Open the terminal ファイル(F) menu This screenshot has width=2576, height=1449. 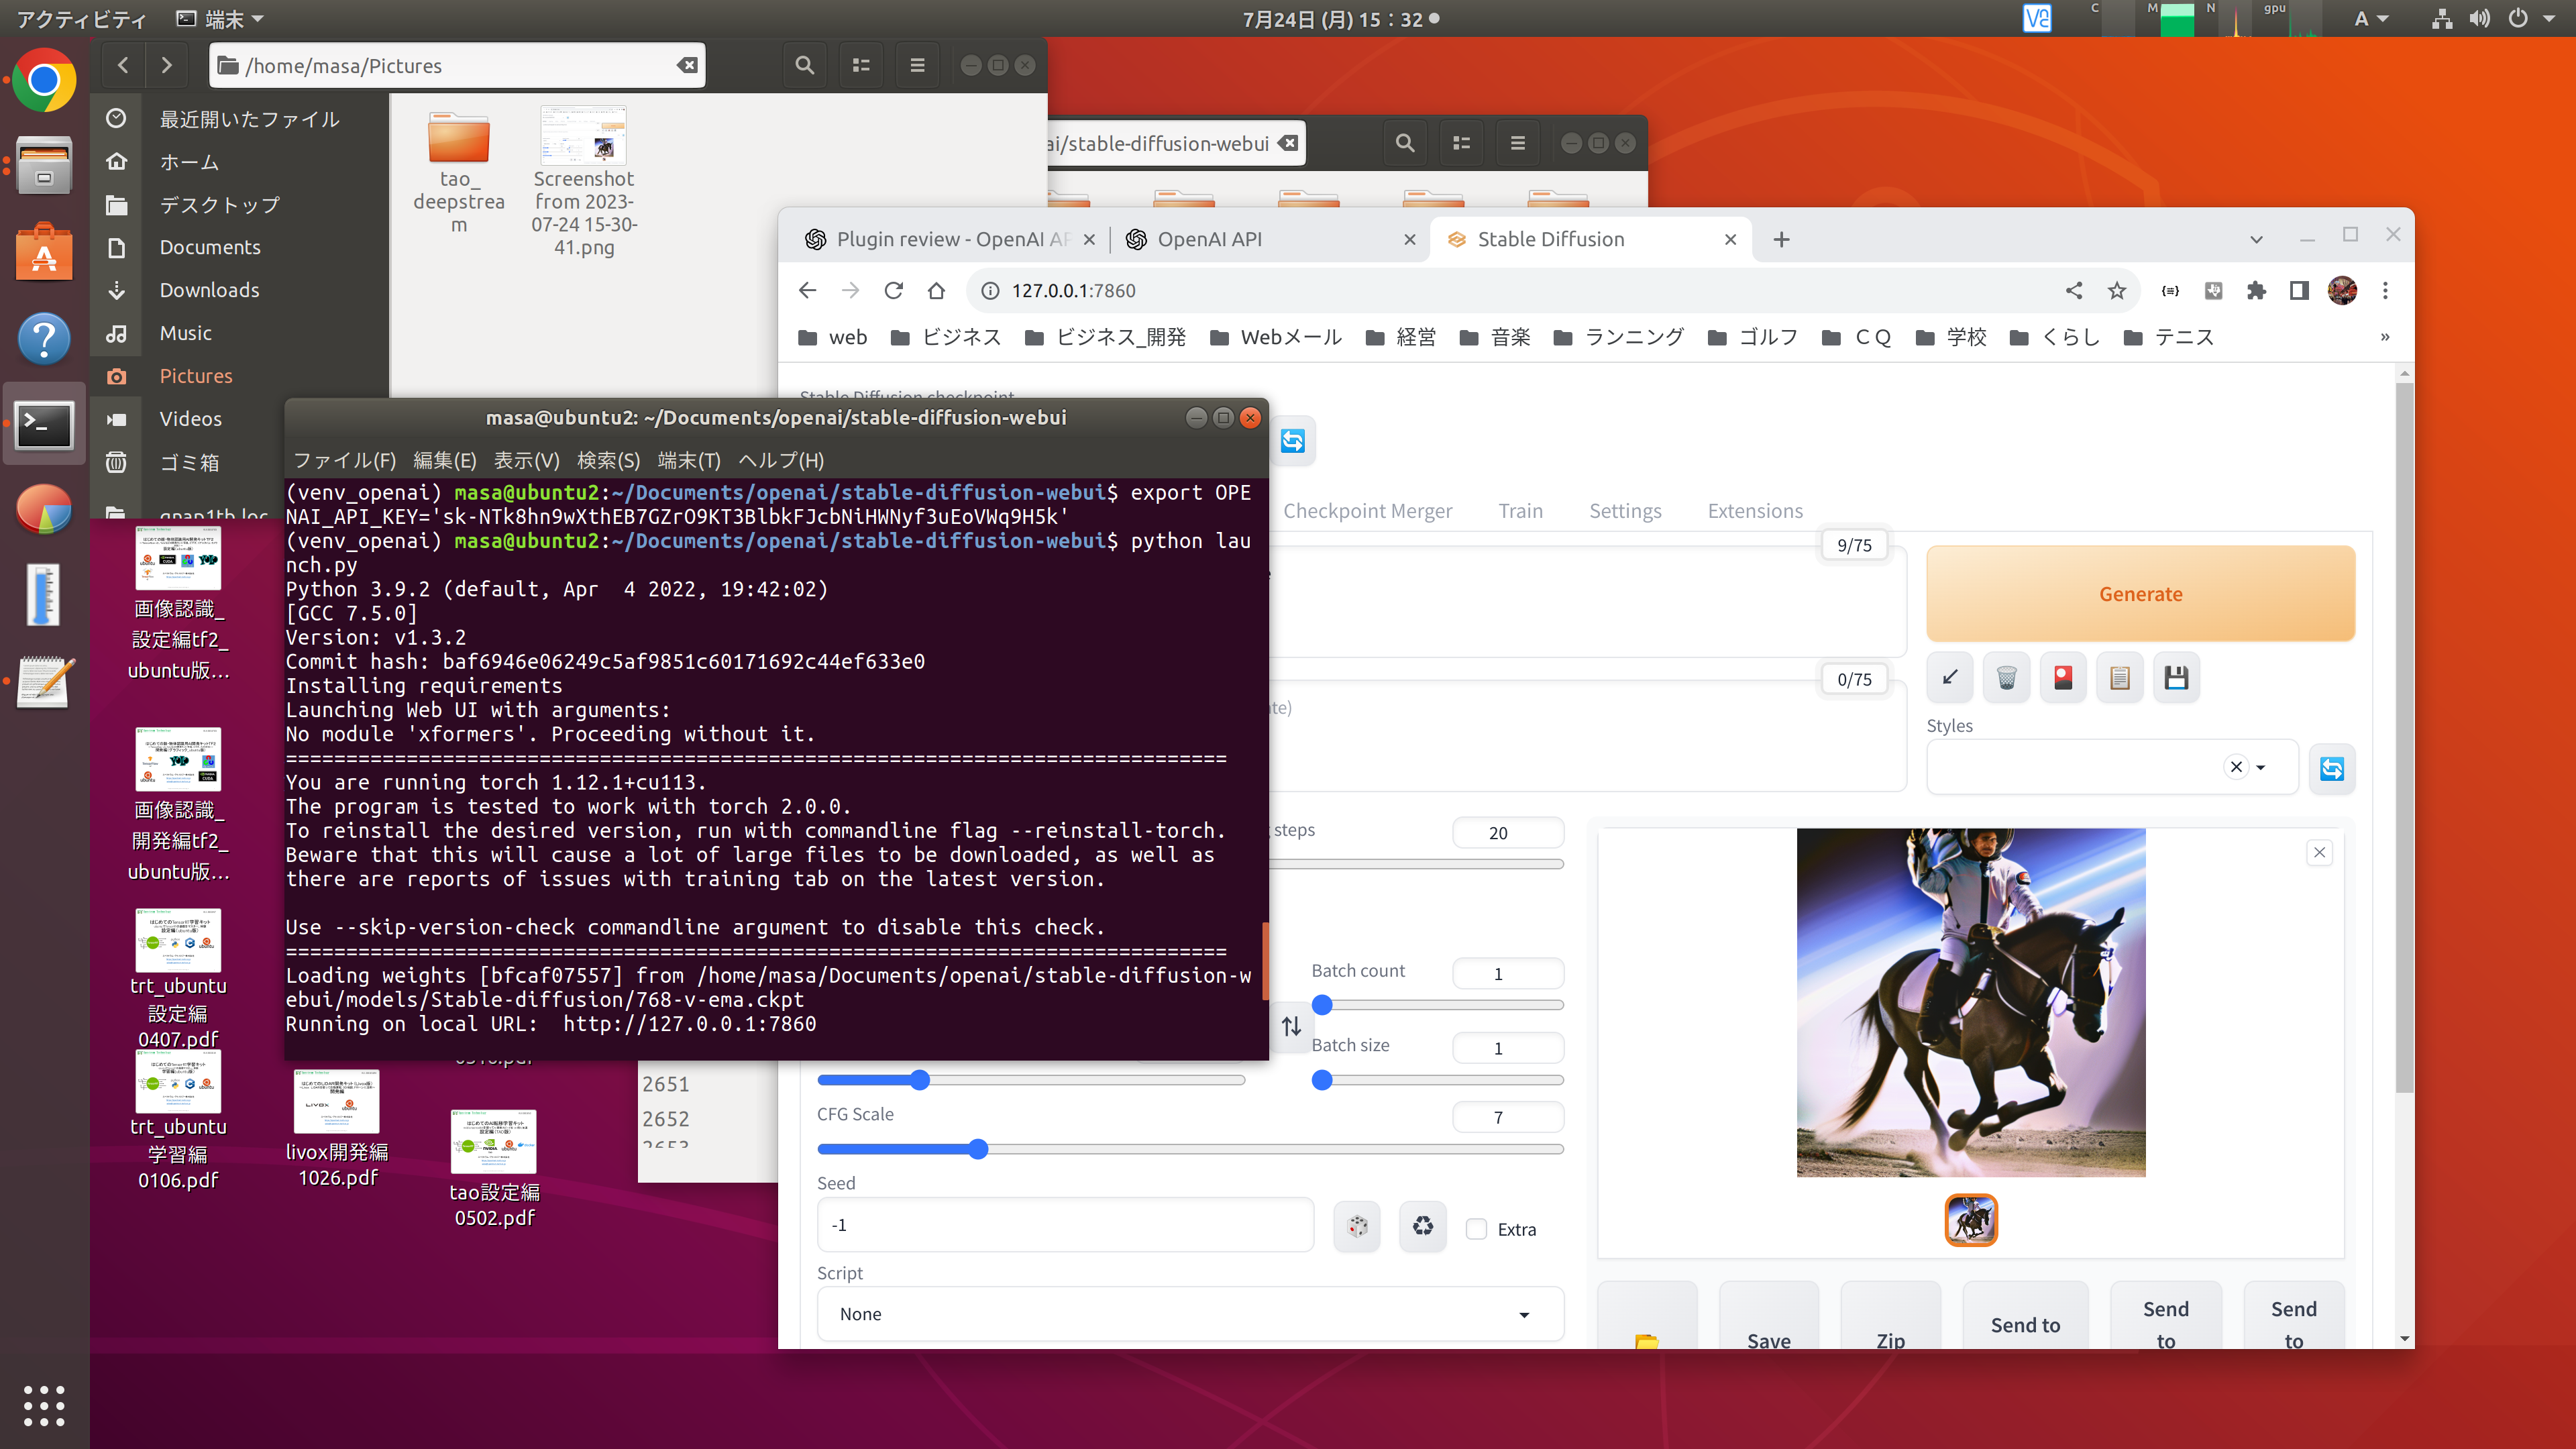pyautogui.click(x=344, y=460)
